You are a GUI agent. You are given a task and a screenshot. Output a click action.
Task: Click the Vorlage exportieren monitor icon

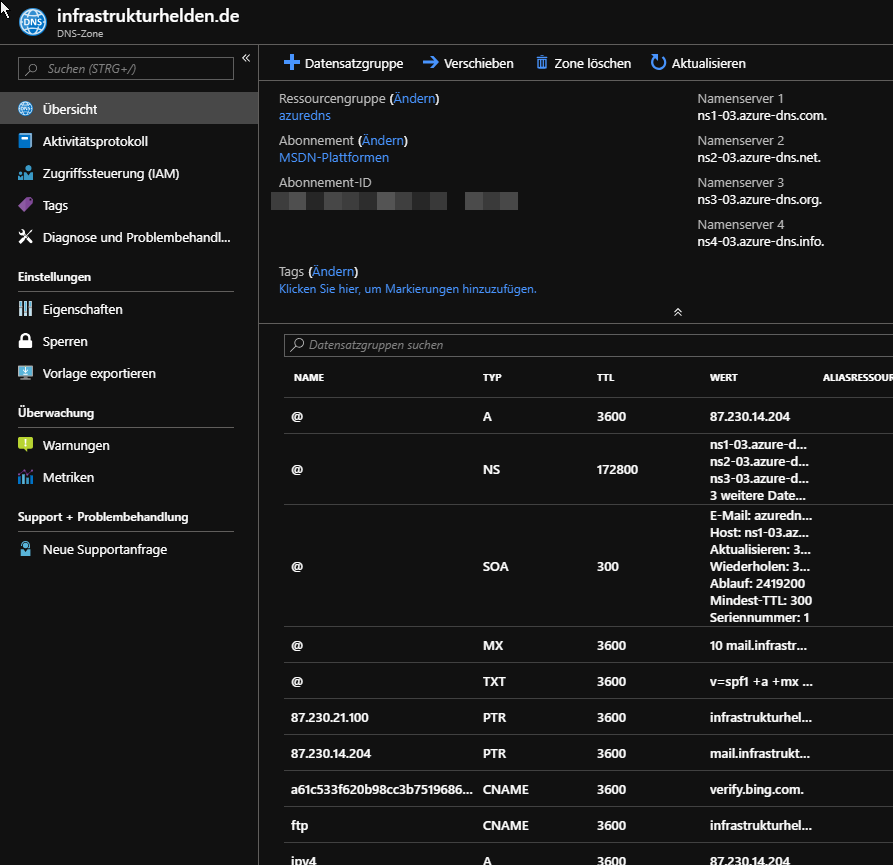click(26, 372)
